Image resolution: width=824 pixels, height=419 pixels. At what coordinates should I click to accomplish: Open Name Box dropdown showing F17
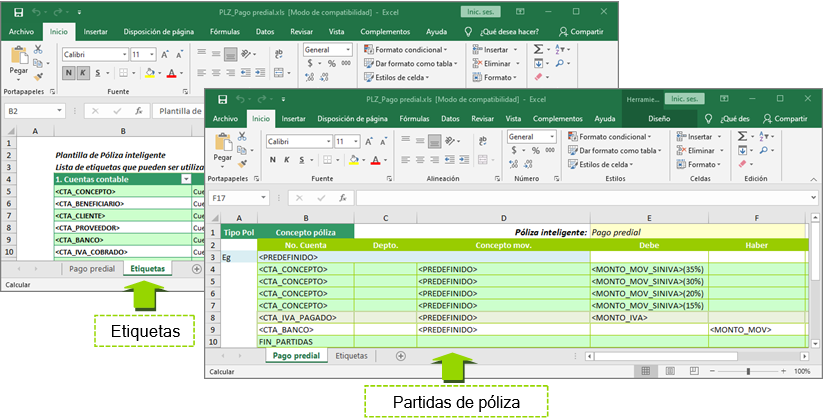(x=264, y=198)
